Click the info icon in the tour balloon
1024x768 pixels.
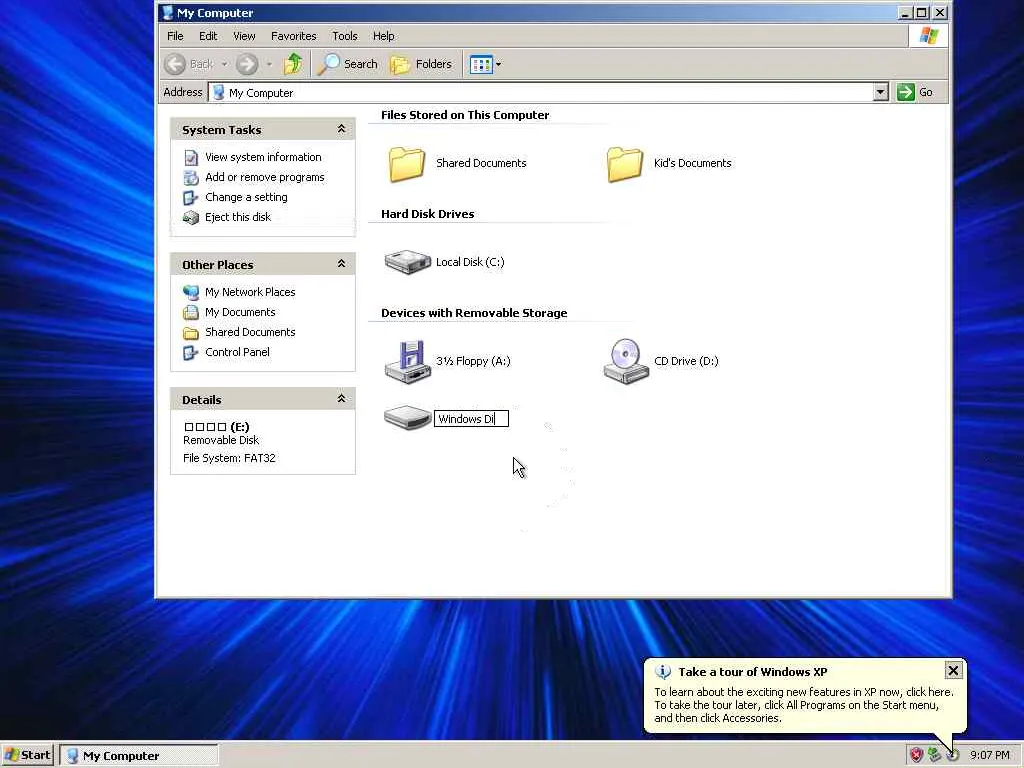click(662, 671)
